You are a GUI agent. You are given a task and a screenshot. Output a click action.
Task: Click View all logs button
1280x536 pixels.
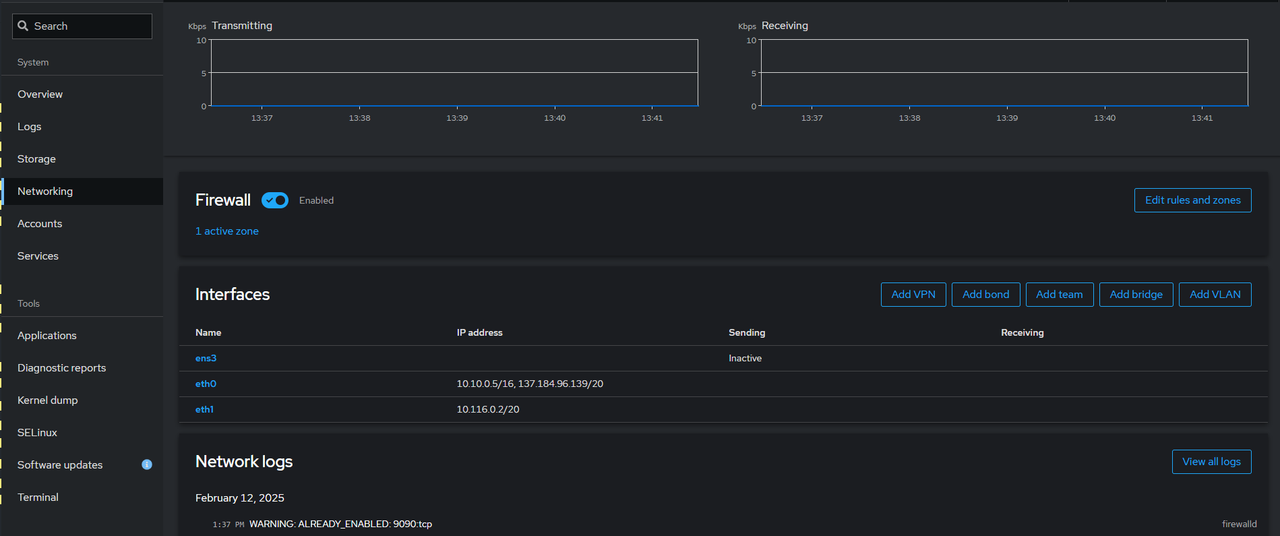pyautogui.click(x=1211, y=462)
